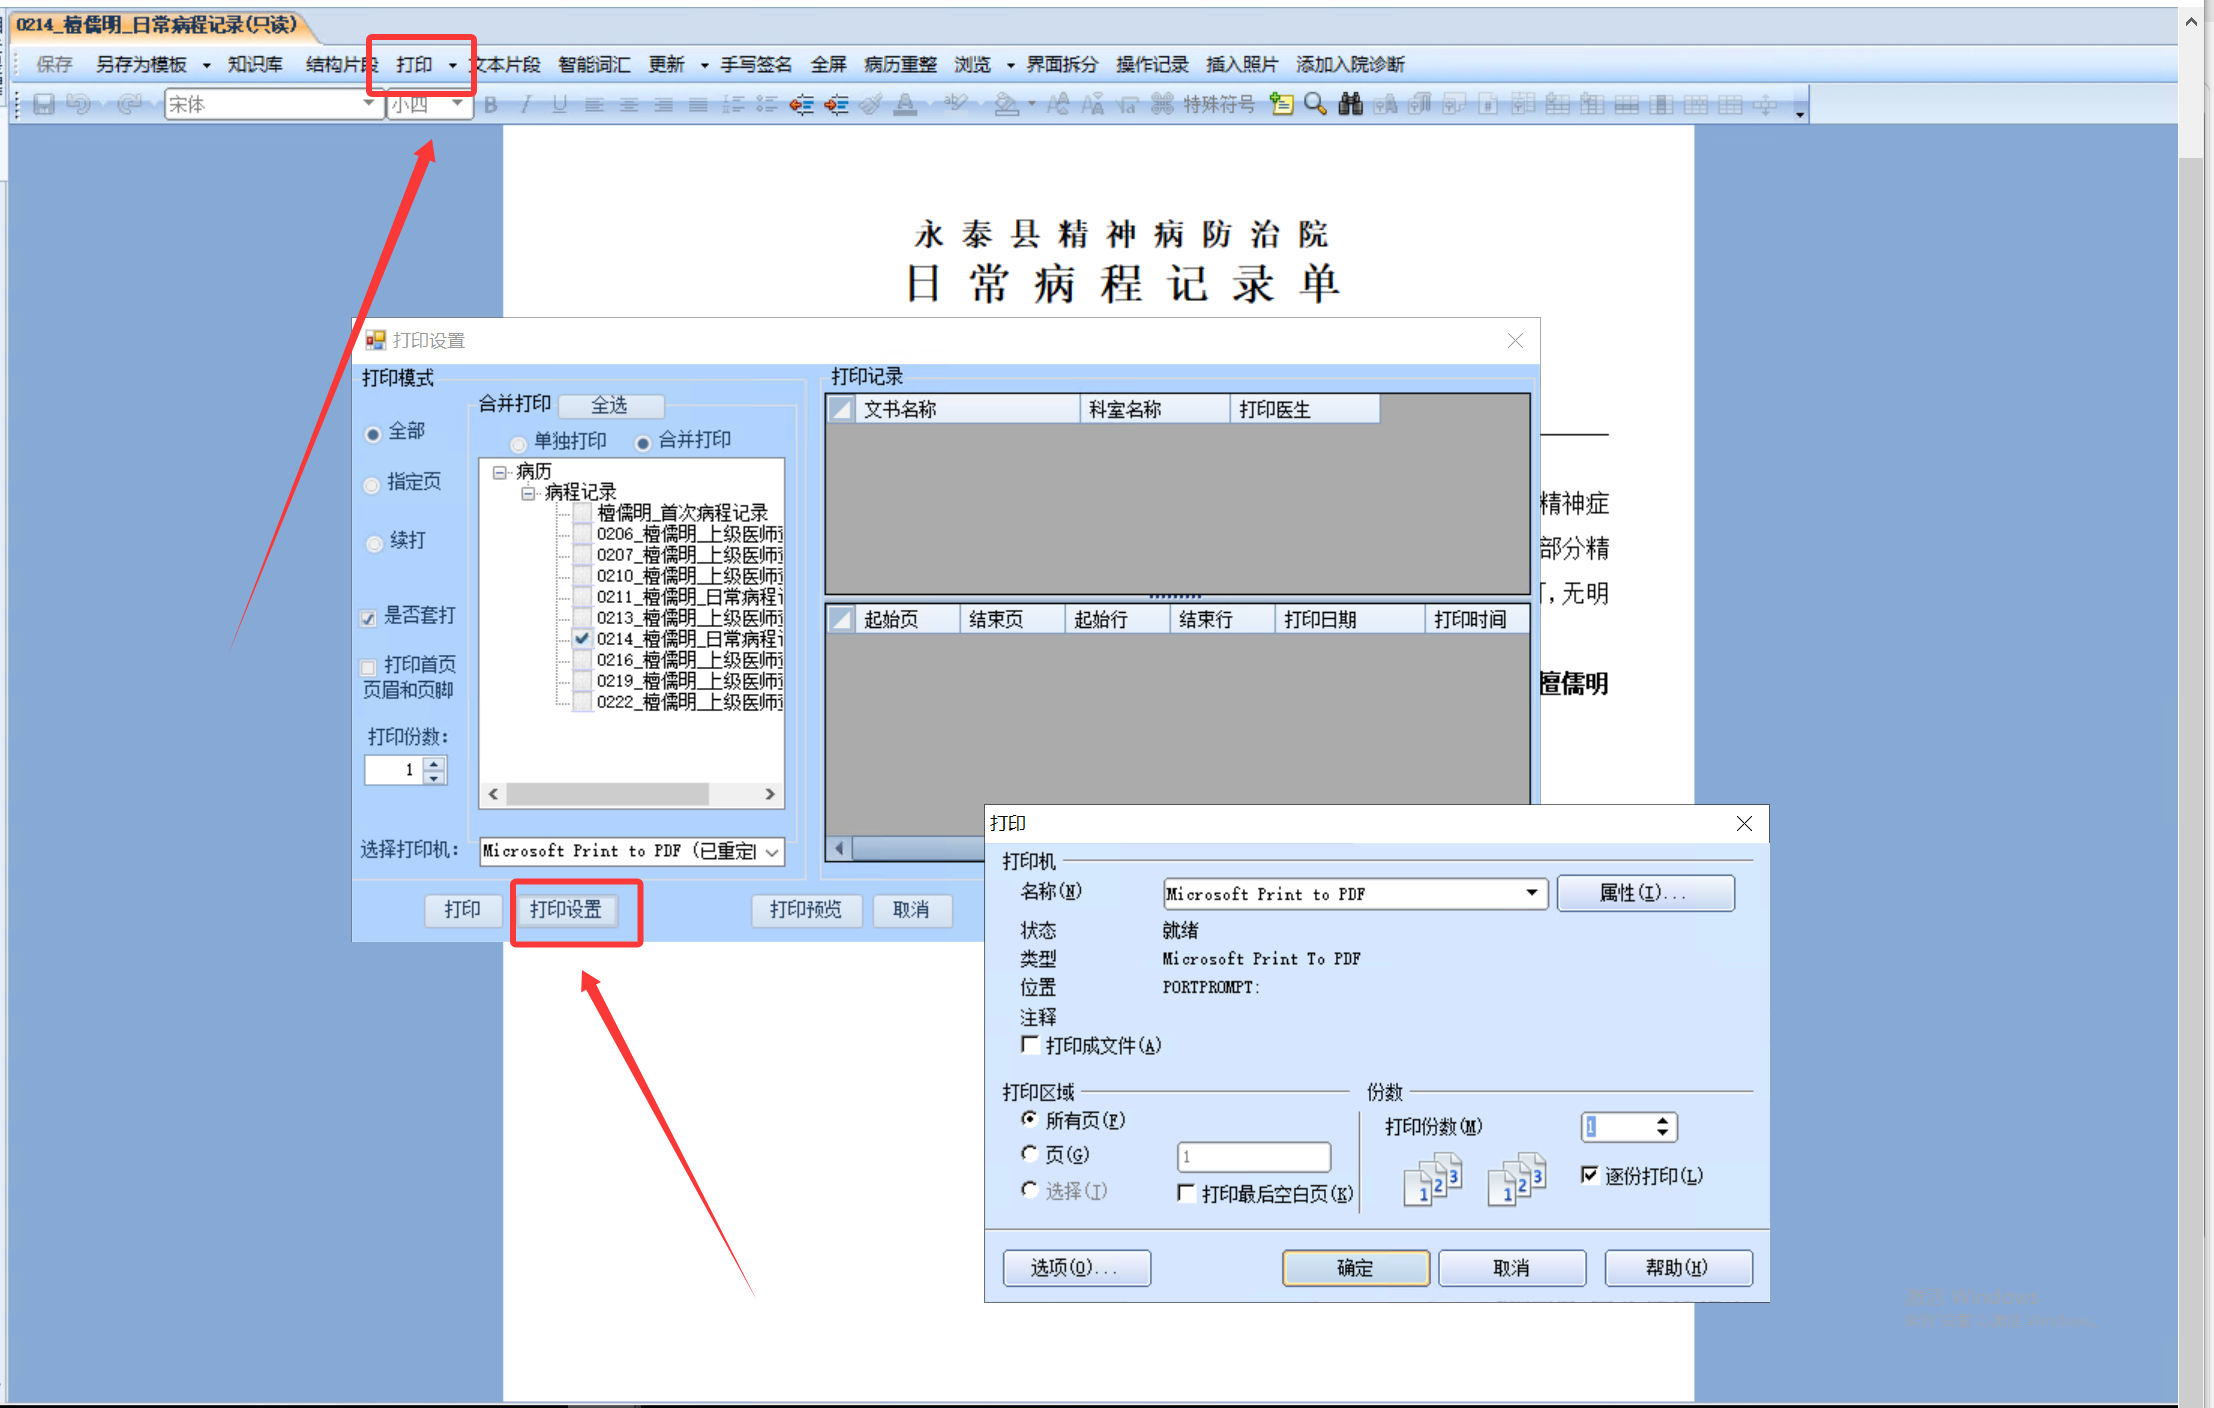The image size is (2214, 1408).
Task: Select the 指定页 print mode radio
Action: pyautogui.click(x=373, y=485)
